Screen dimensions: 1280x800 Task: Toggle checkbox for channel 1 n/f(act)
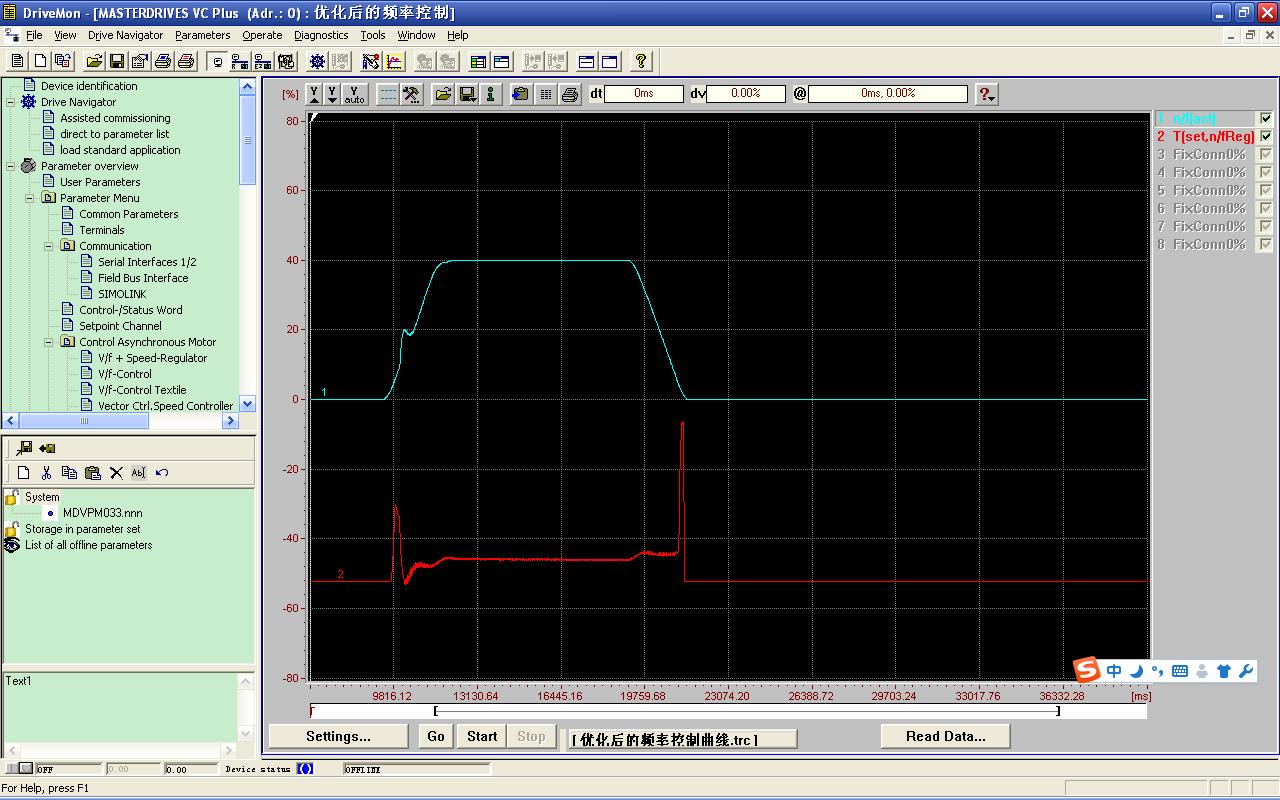coord(1266,119)
